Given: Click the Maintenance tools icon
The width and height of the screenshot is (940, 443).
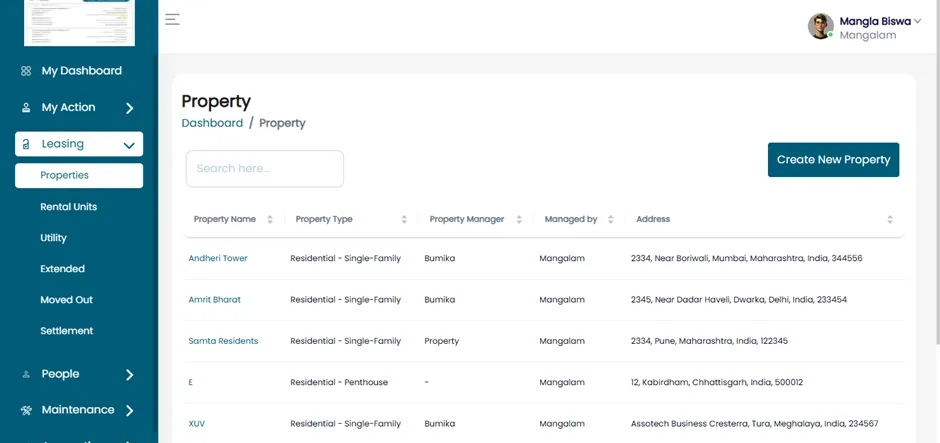Looking at the screenshot, I should point(26,411).
